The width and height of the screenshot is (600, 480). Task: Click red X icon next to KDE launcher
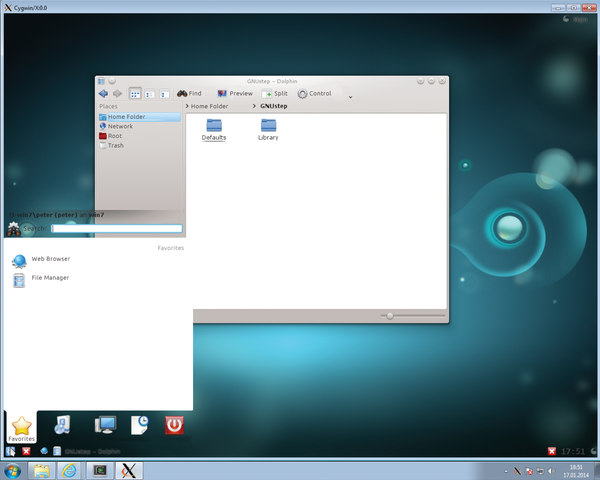(x=26, y=451)
